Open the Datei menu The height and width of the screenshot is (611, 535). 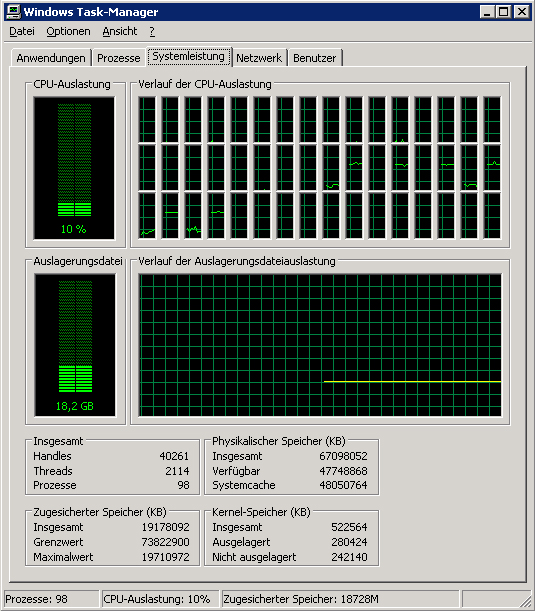22,31
